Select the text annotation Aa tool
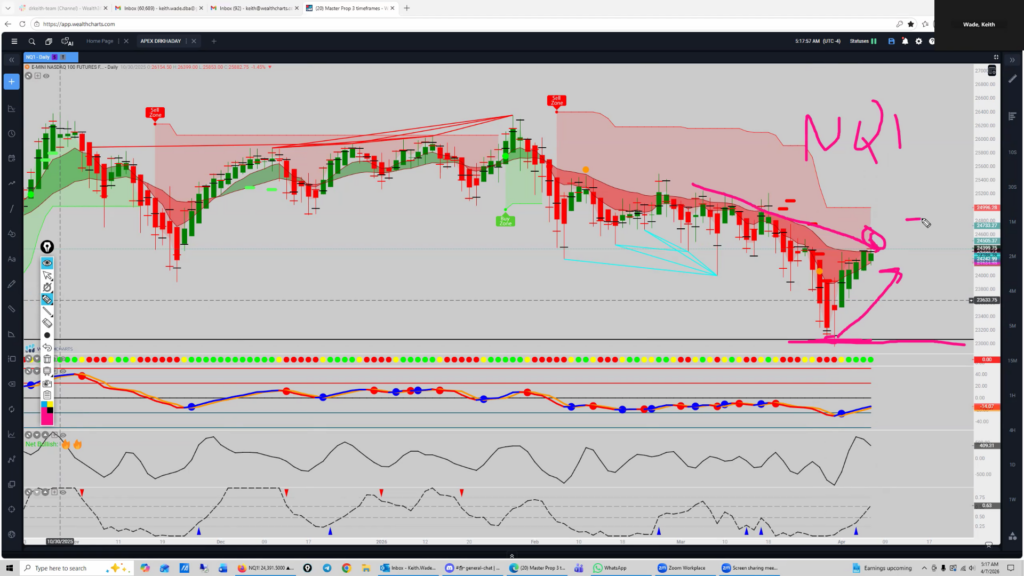 [x=12, y=258]
